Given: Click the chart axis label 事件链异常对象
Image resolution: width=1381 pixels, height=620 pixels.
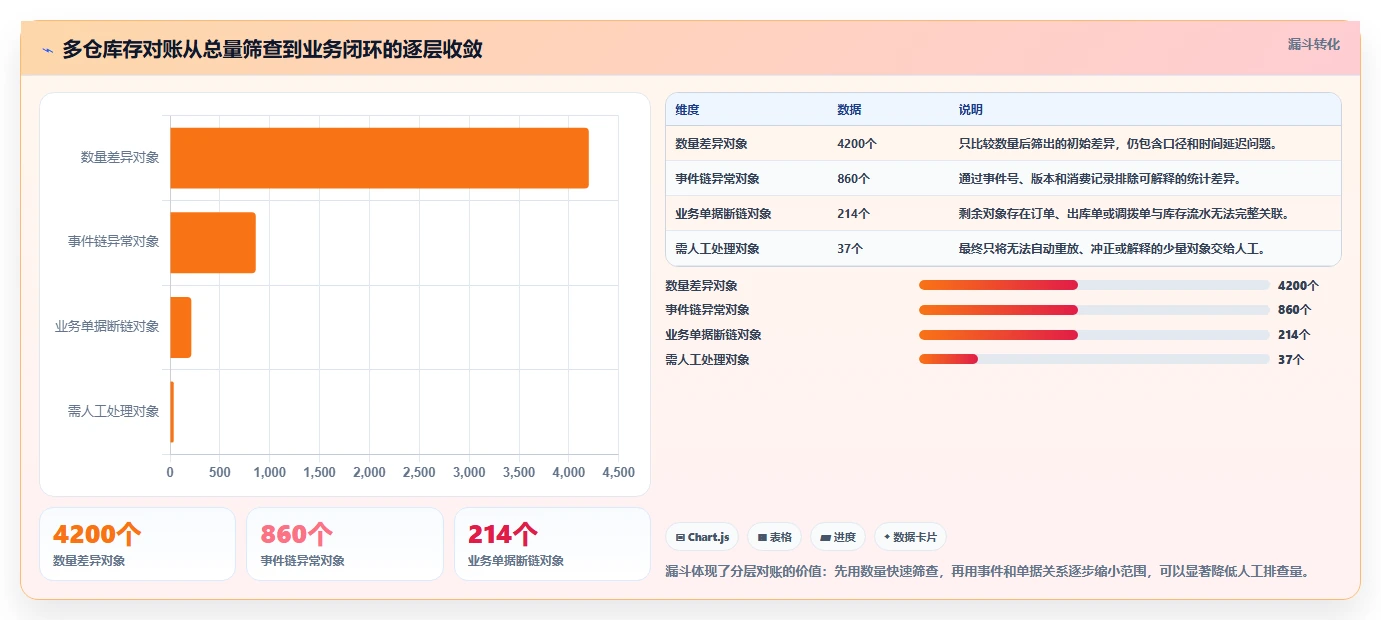Looking at the screenshot, I should (113, 242).
